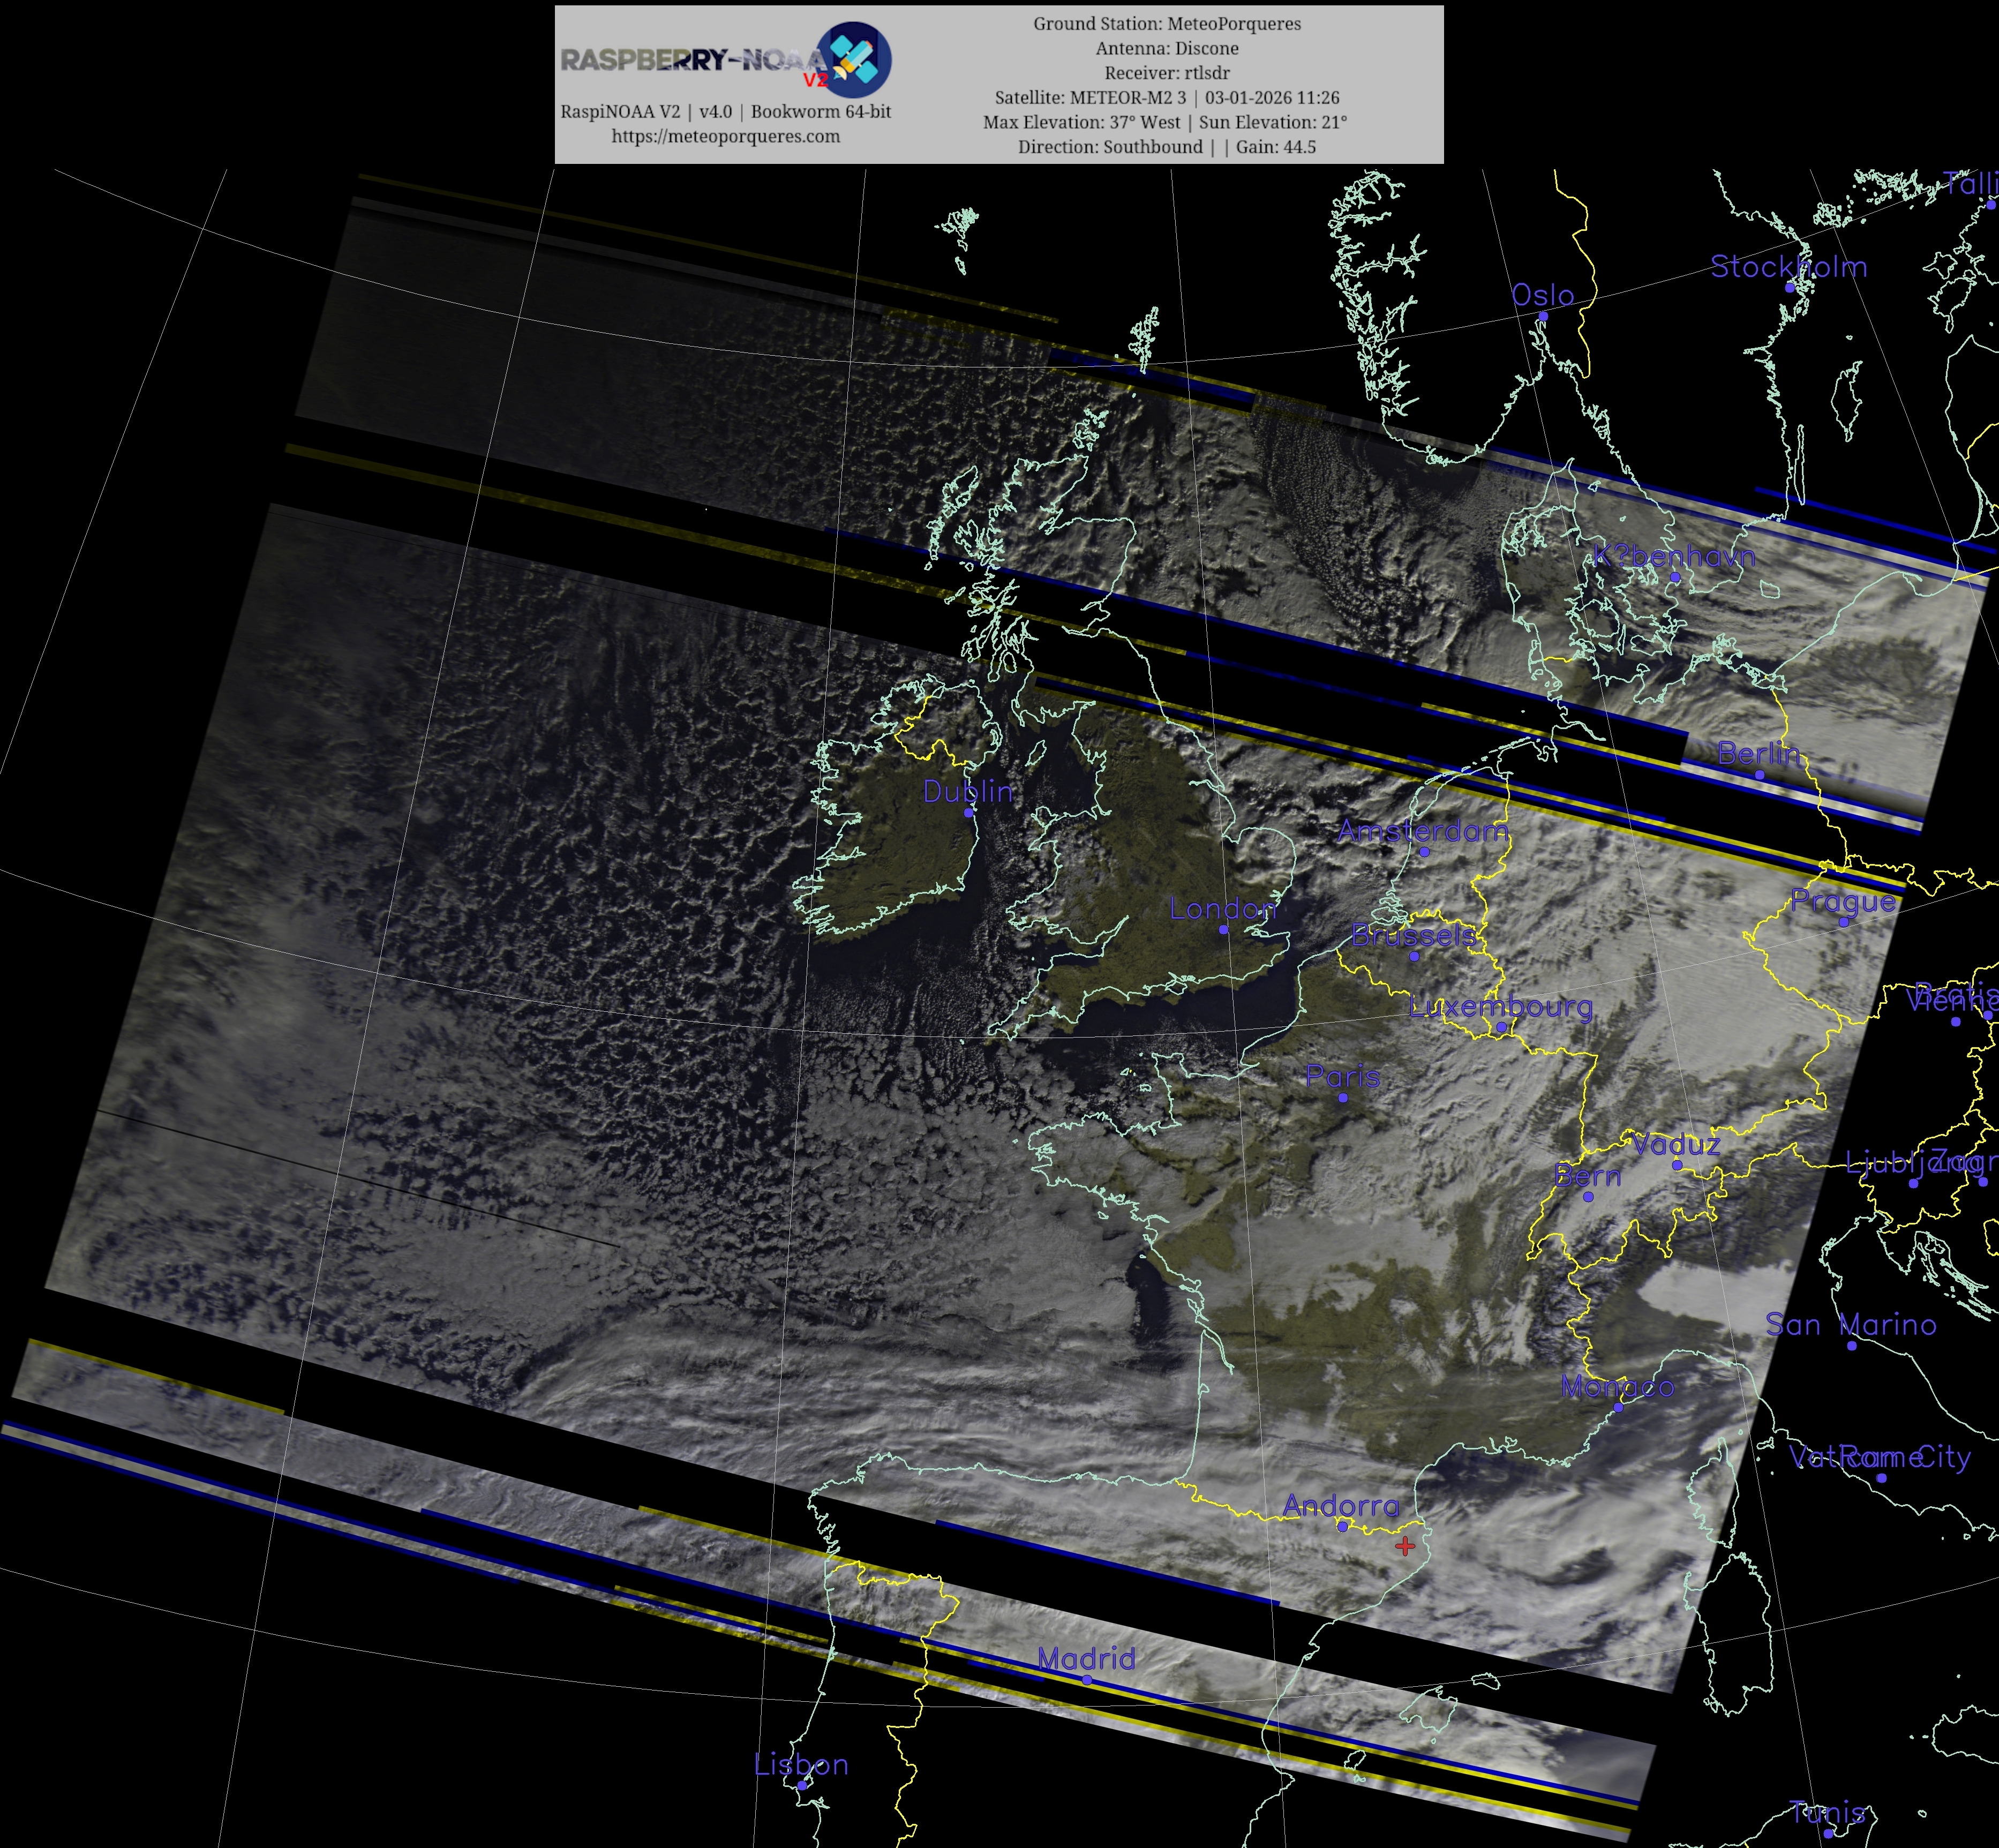Image resolution: width=1999 pixels, height=1848 pixels.
Task: Click the Madrid city marker dot
Action: pos(1087,1679)
